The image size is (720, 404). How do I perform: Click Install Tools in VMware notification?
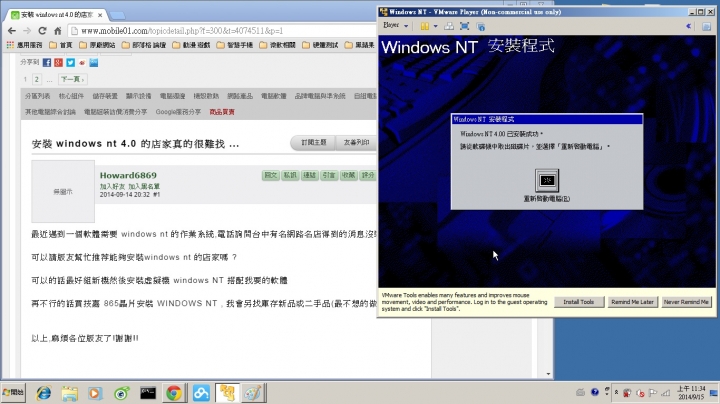579,302
